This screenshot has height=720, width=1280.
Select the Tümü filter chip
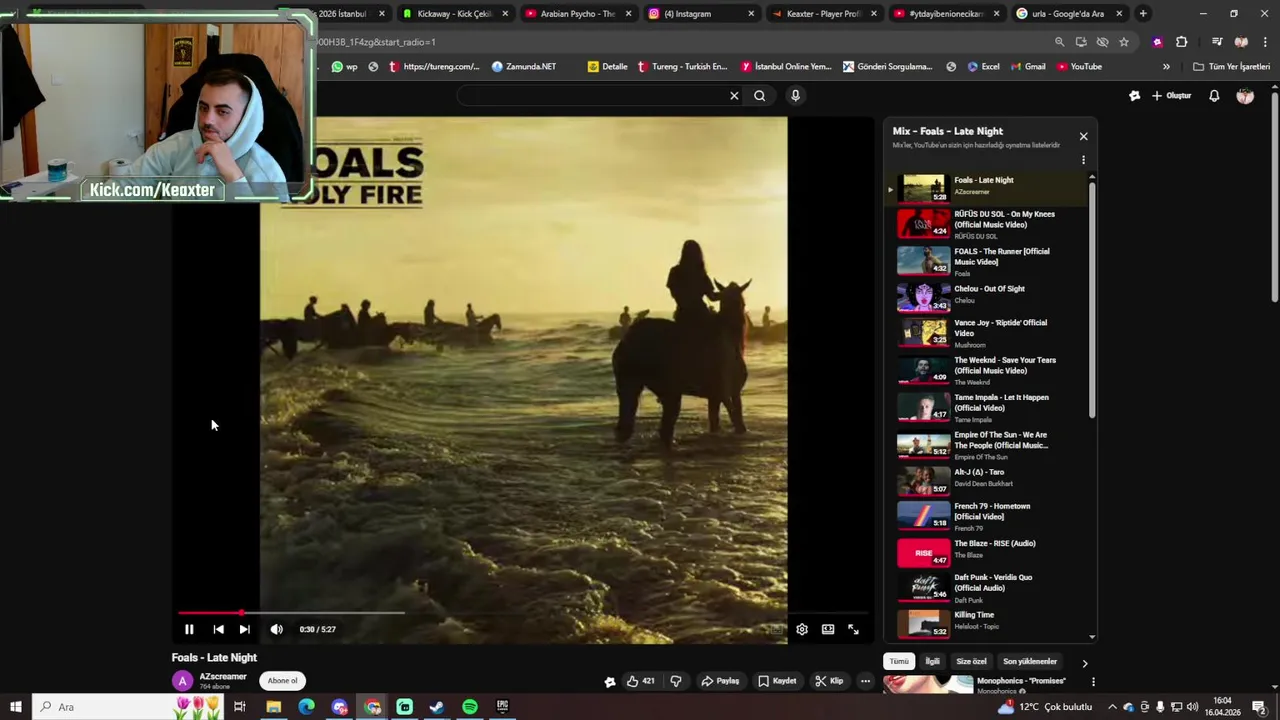click(899, 662)
